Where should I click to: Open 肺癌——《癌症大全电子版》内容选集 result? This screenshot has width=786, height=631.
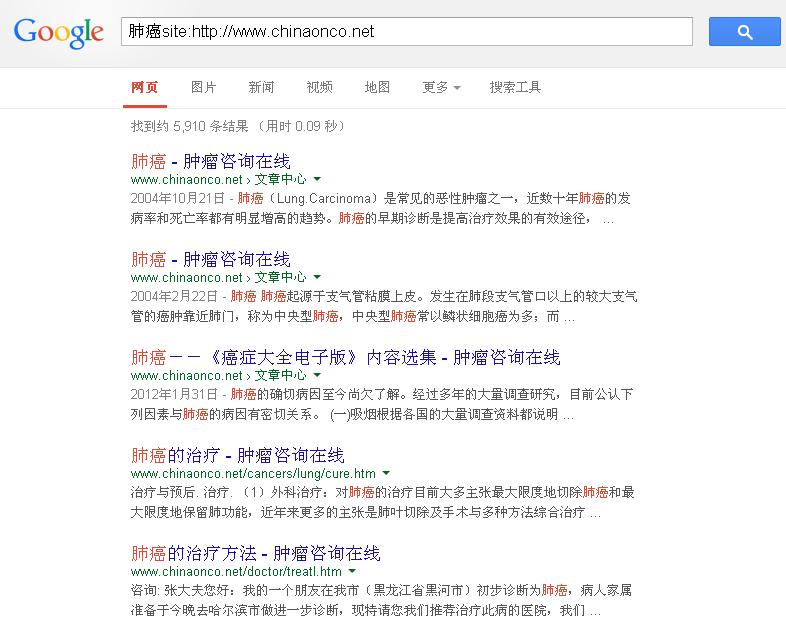[345, 357]
